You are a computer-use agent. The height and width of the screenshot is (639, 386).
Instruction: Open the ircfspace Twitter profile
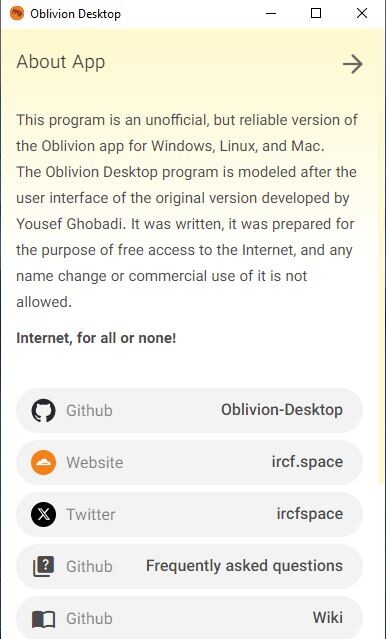(x=310, y=514)
